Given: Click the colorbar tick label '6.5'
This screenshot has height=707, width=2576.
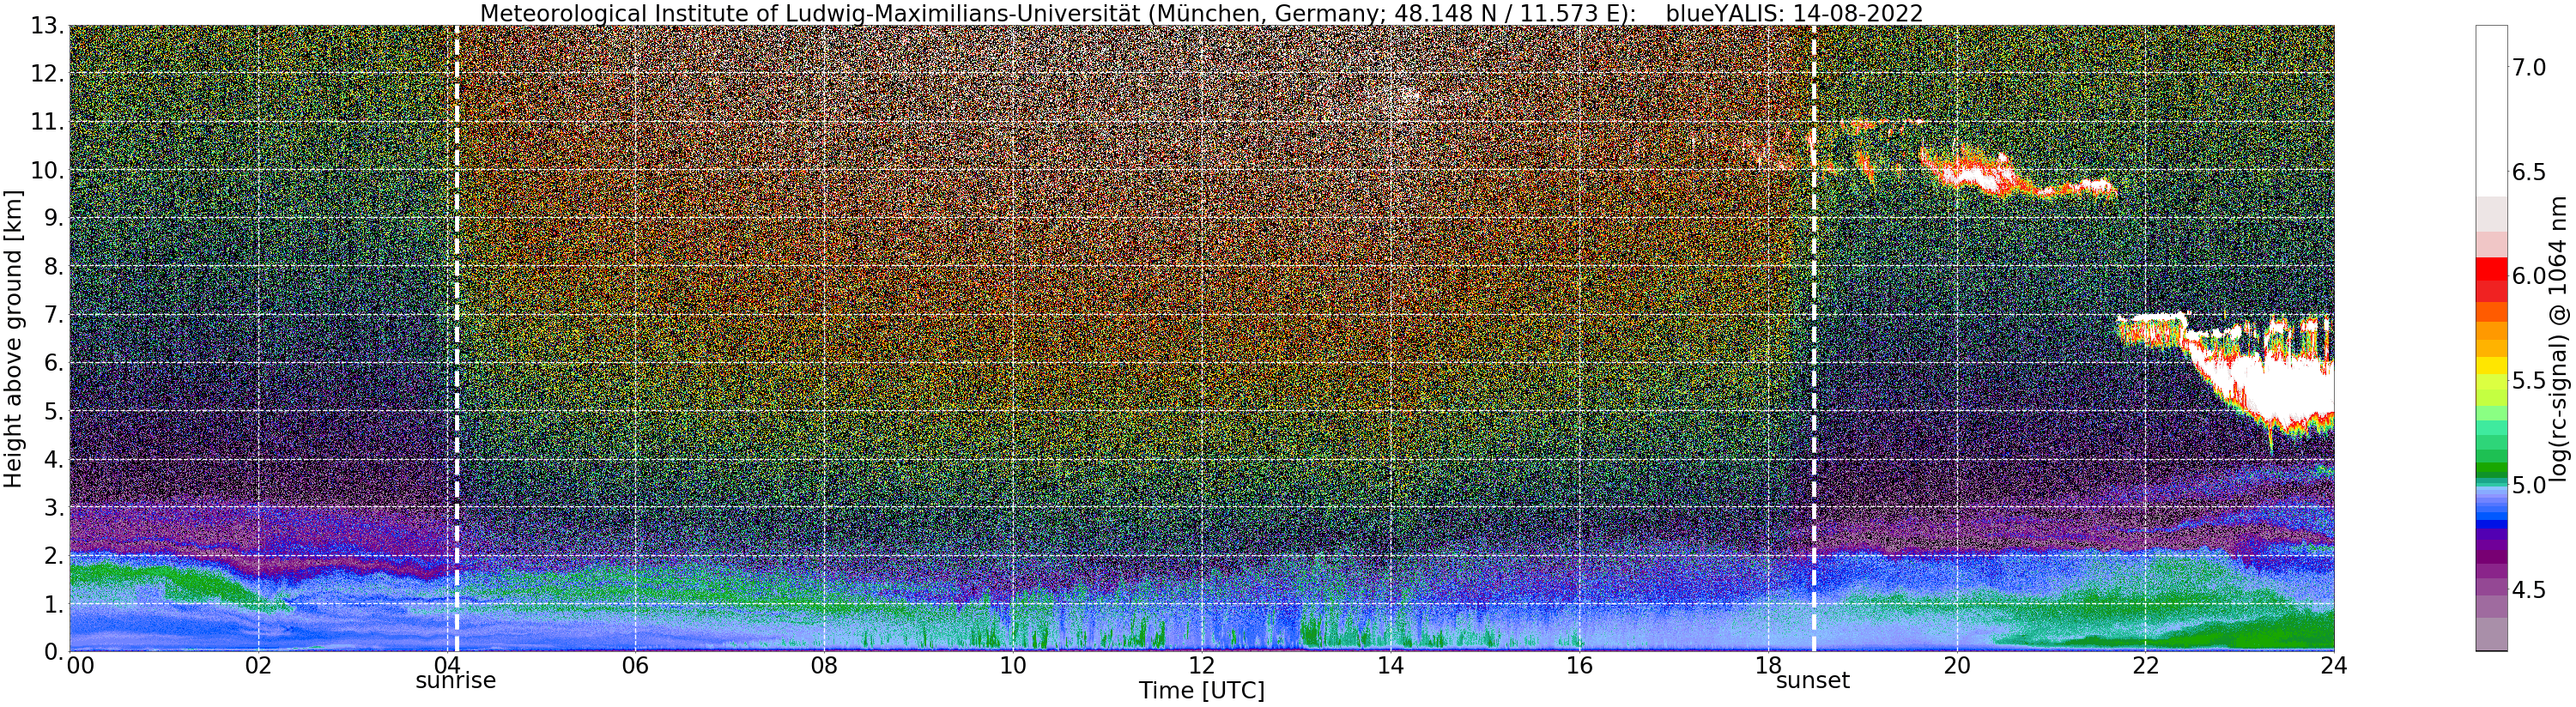Looking at the screenshot, I should click(x=2529, y=172).
